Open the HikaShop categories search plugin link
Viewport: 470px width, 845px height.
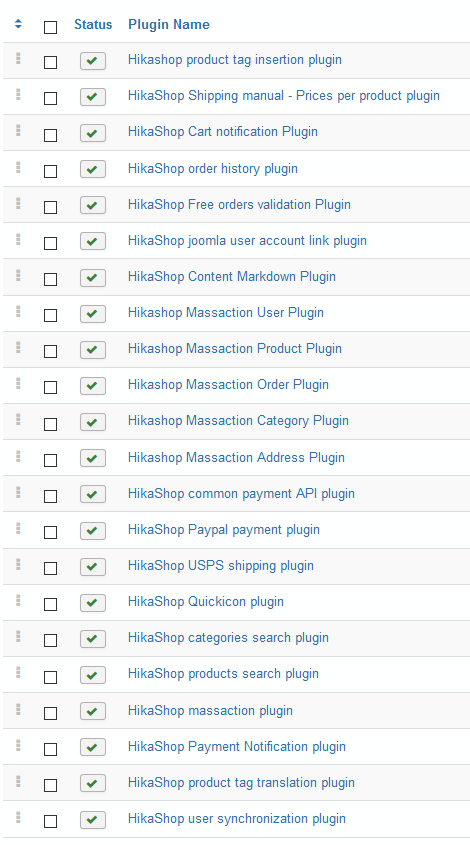click(x=228, y=638)
